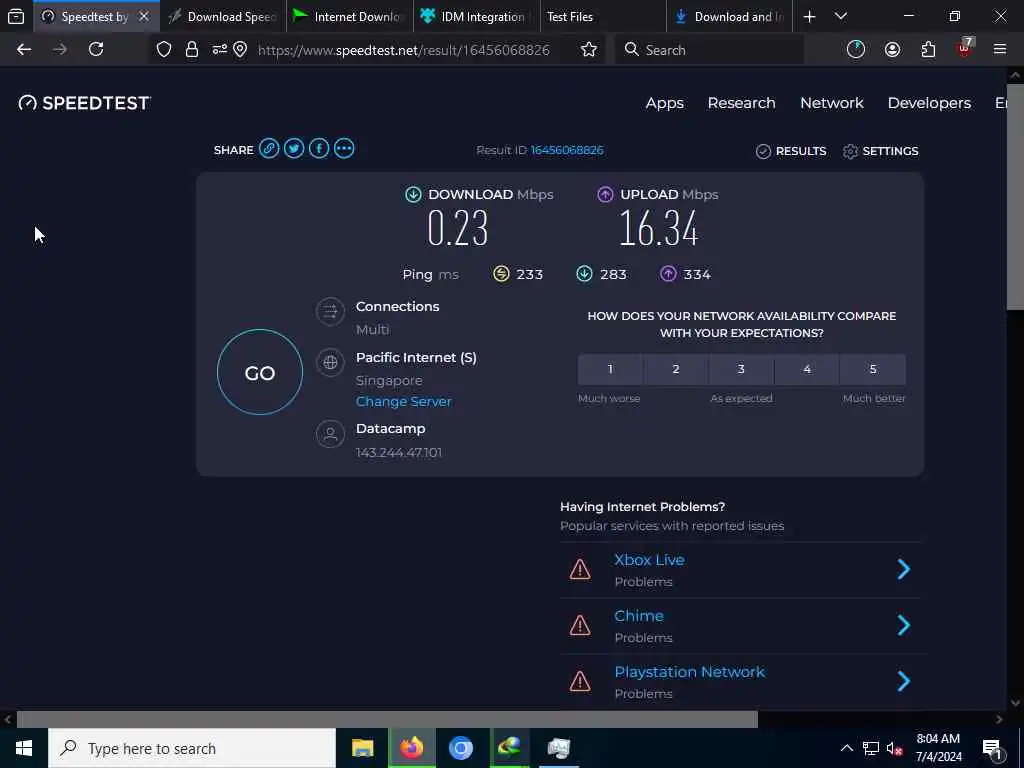Open the RESULTS page
This screenshot has width=1024, height=768.
791,151
